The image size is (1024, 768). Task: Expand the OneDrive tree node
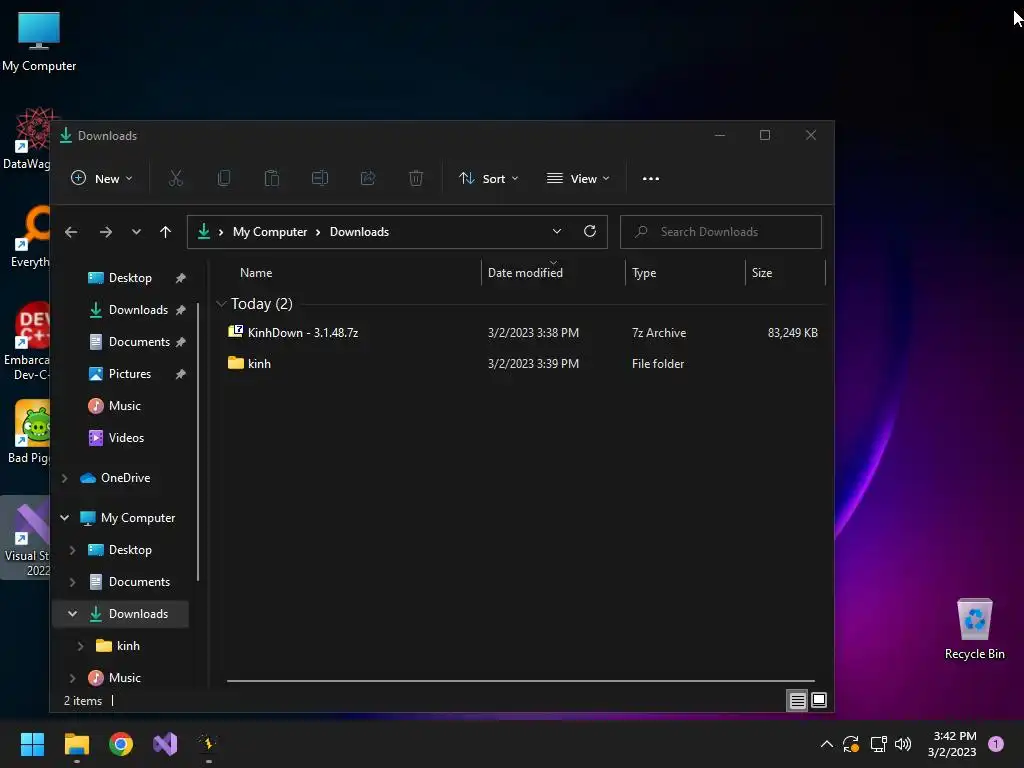coord(65,478)
